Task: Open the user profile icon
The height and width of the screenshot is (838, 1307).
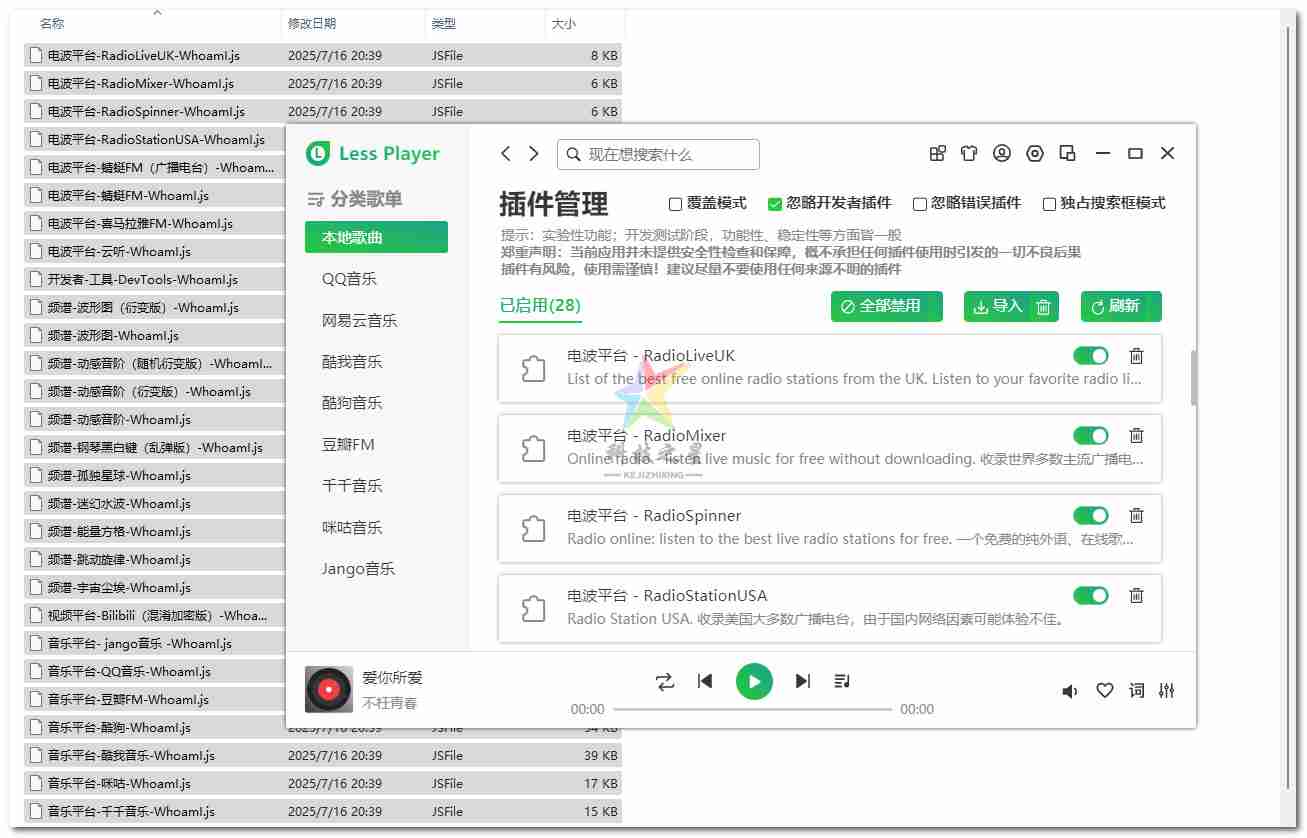Action: coord(1001,153)
